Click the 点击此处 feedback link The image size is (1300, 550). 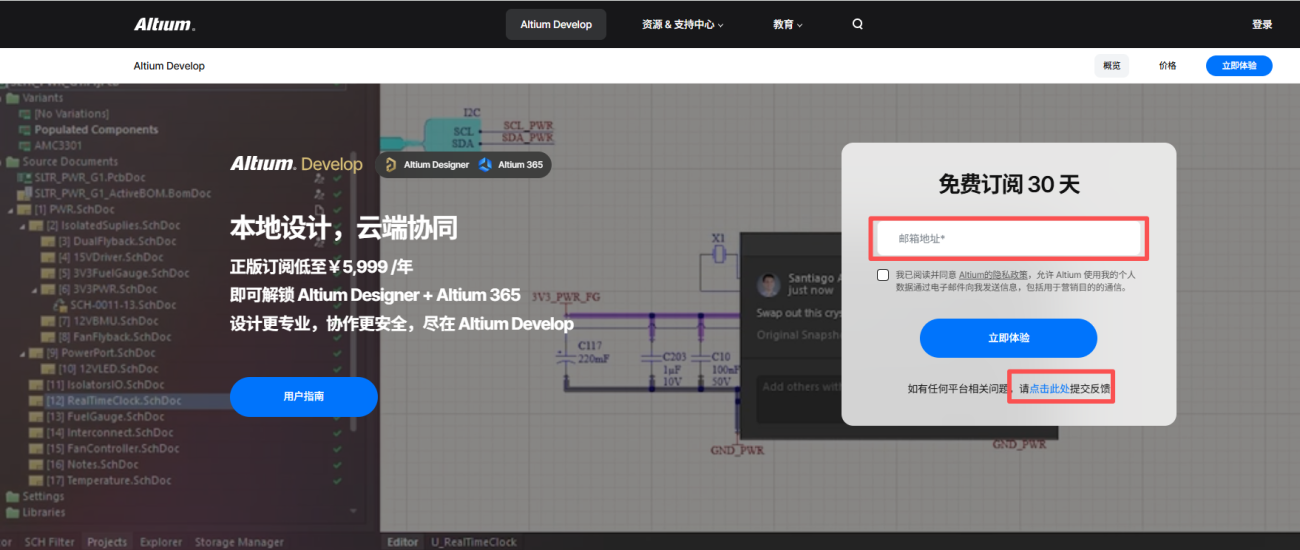click(1049, 389)
